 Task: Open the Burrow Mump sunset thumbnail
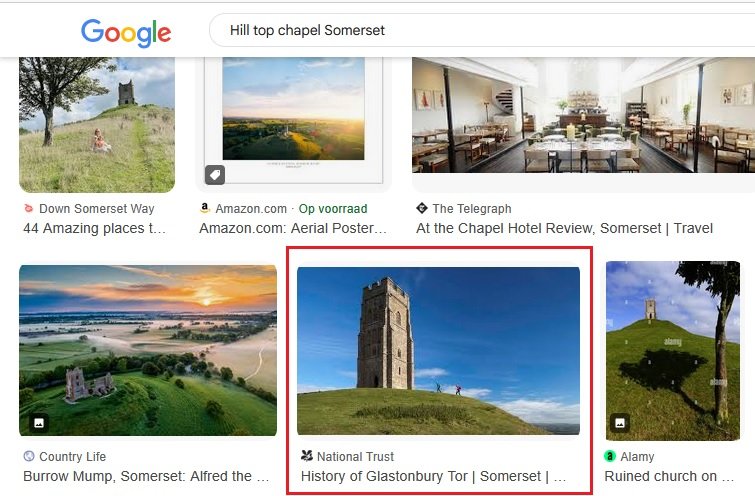click(x=148, y=350)
